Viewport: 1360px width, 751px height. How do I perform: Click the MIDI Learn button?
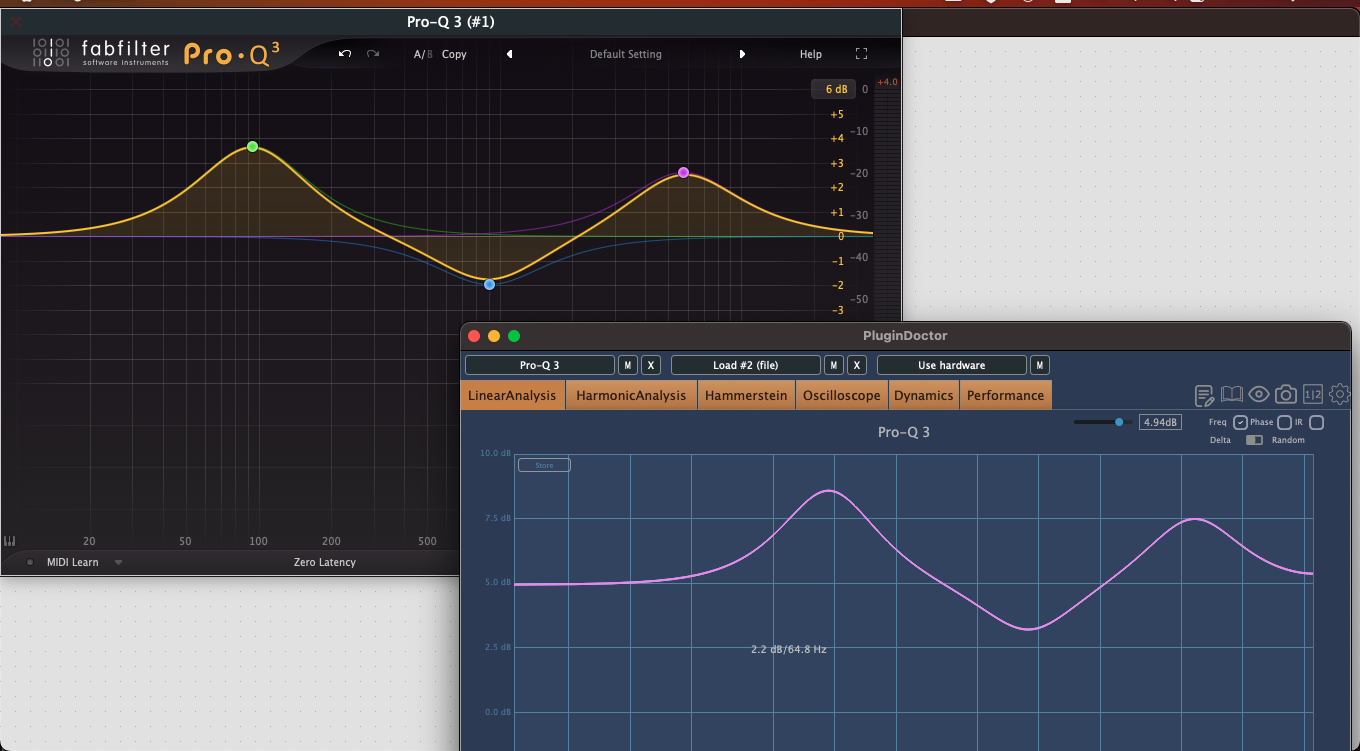tap(73, 562)
